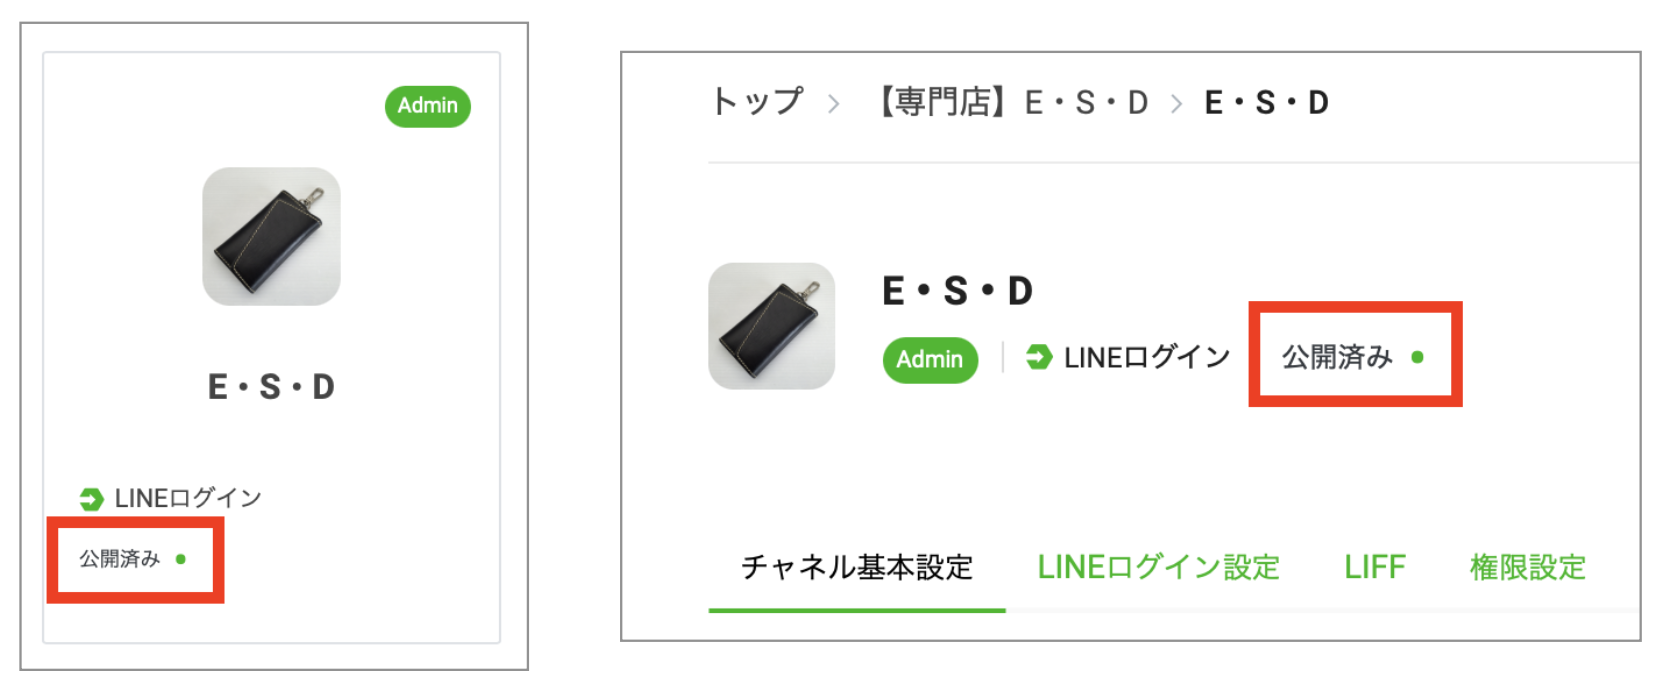Click the 公開済み status in the channel header
The height and width of the screenshot is (696, 1672).
tap(1337, 357)
